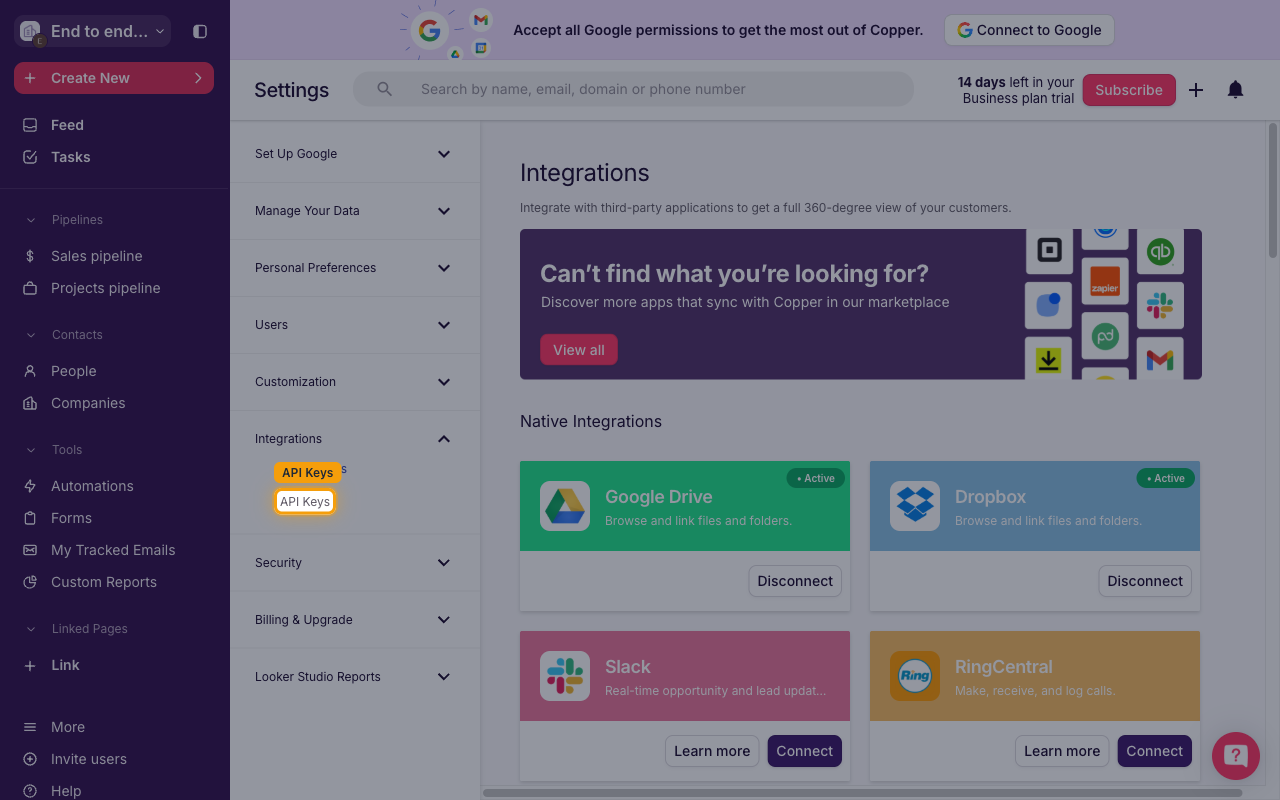
Task: Click the People person icon
Action: pos(30,371)
